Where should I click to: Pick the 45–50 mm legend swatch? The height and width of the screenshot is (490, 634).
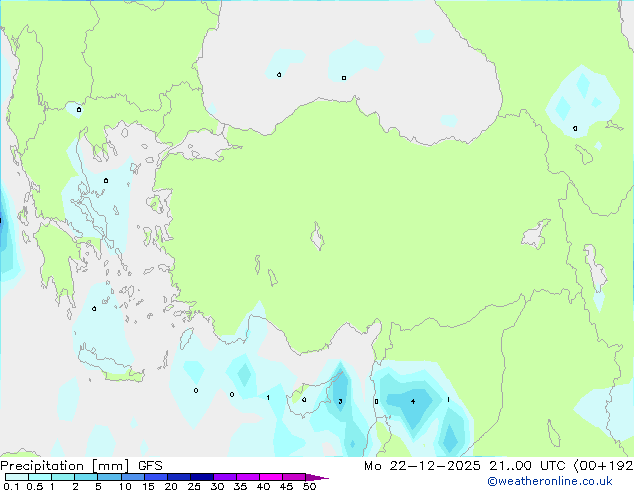pos(294,477)
